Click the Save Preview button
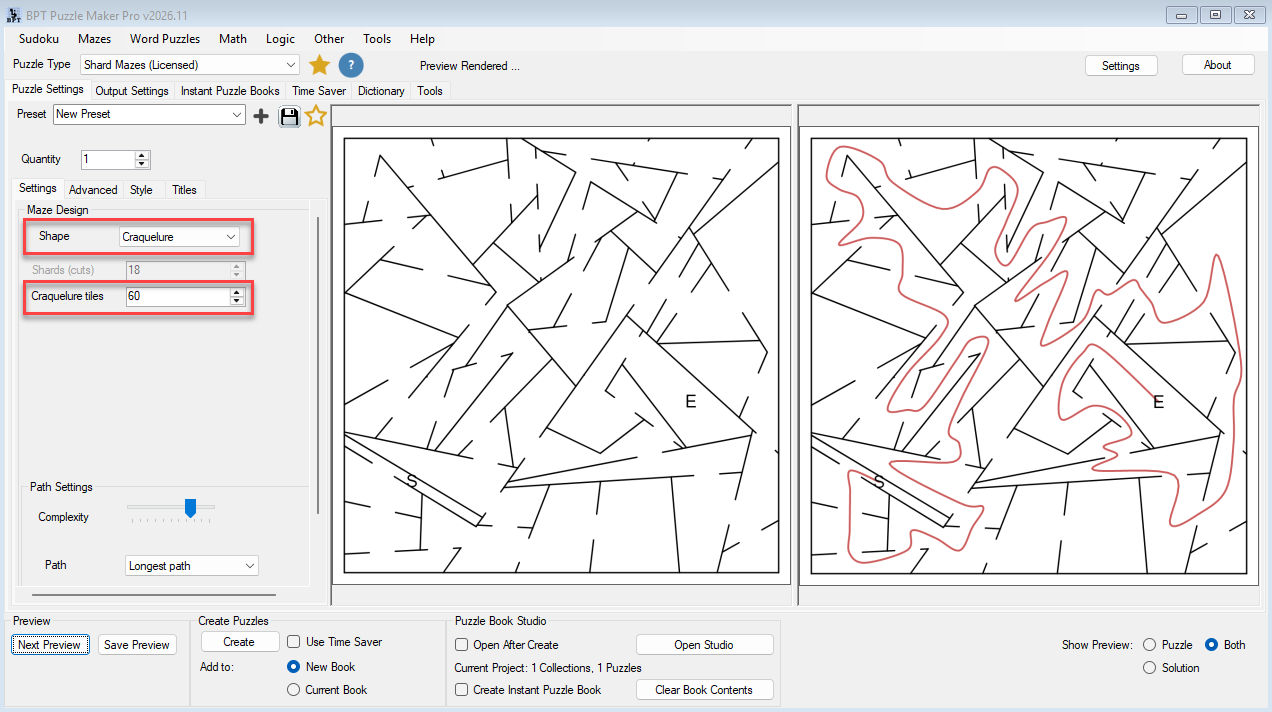 click(x=137, y=645)
